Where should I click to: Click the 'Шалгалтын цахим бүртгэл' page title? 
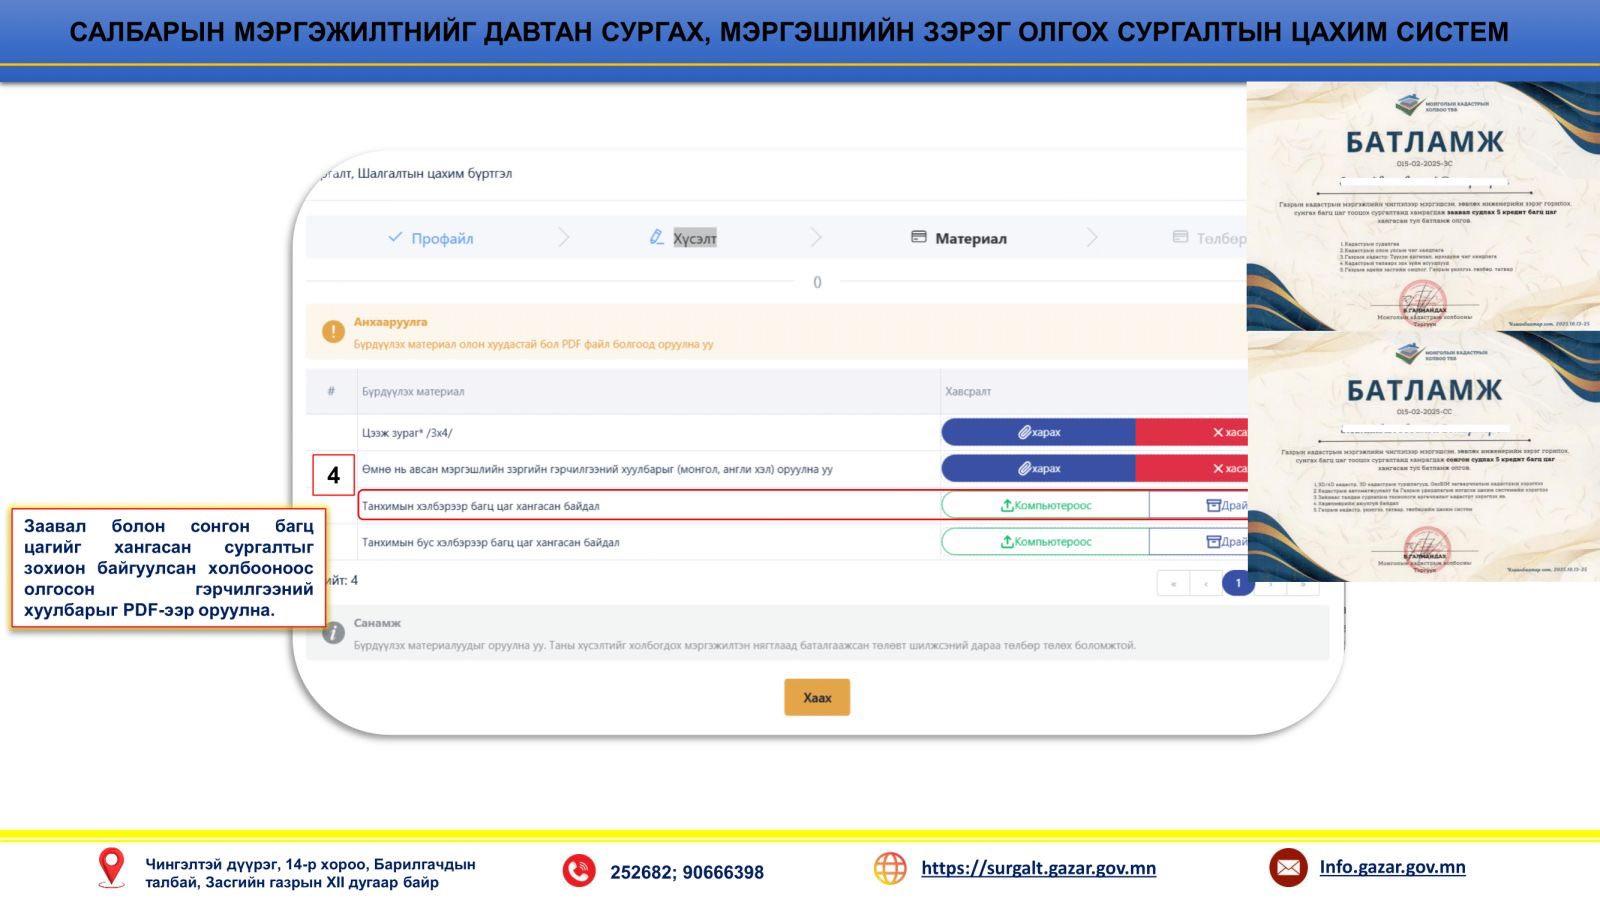pyautogui.click(x=434, y=173)
